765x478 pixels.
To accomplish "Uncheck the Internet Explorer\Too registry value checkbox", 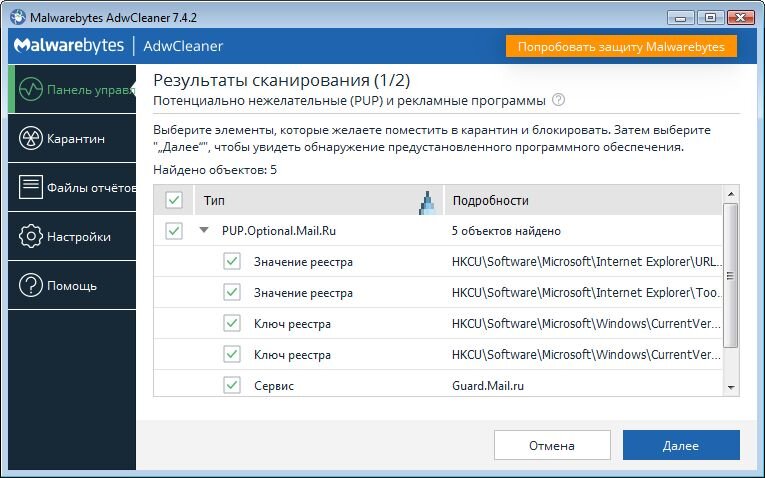I will tap(232, 292).
